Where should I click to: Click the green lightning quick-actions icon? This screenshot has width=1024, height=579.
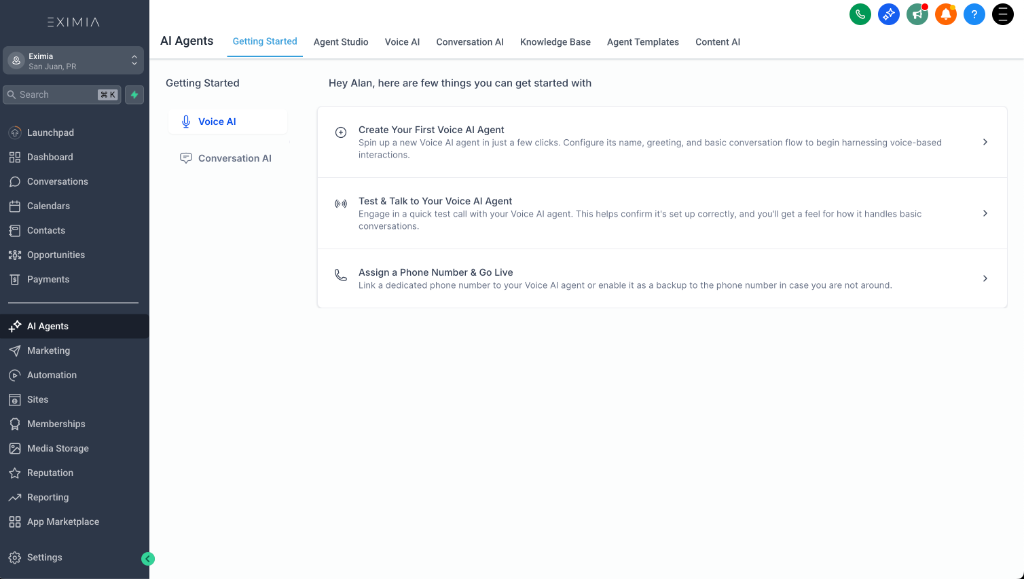point(134,93)
